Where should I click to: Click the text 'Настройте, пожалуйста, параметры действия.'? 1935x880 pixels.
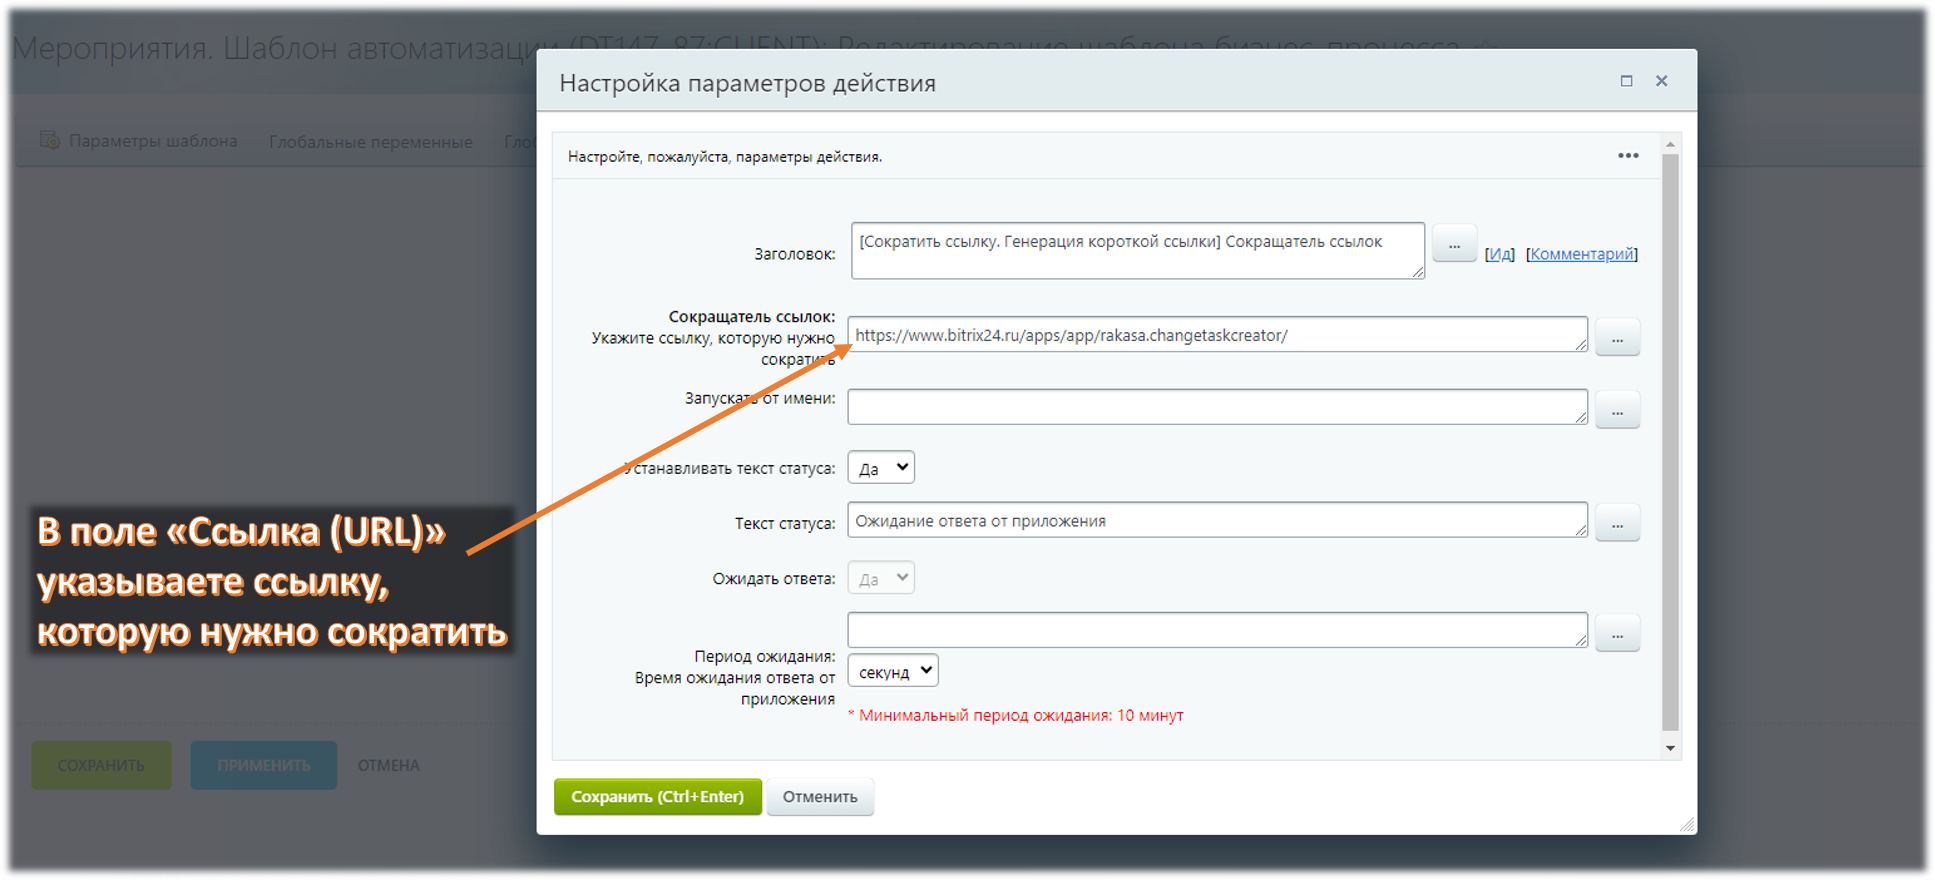725,157
